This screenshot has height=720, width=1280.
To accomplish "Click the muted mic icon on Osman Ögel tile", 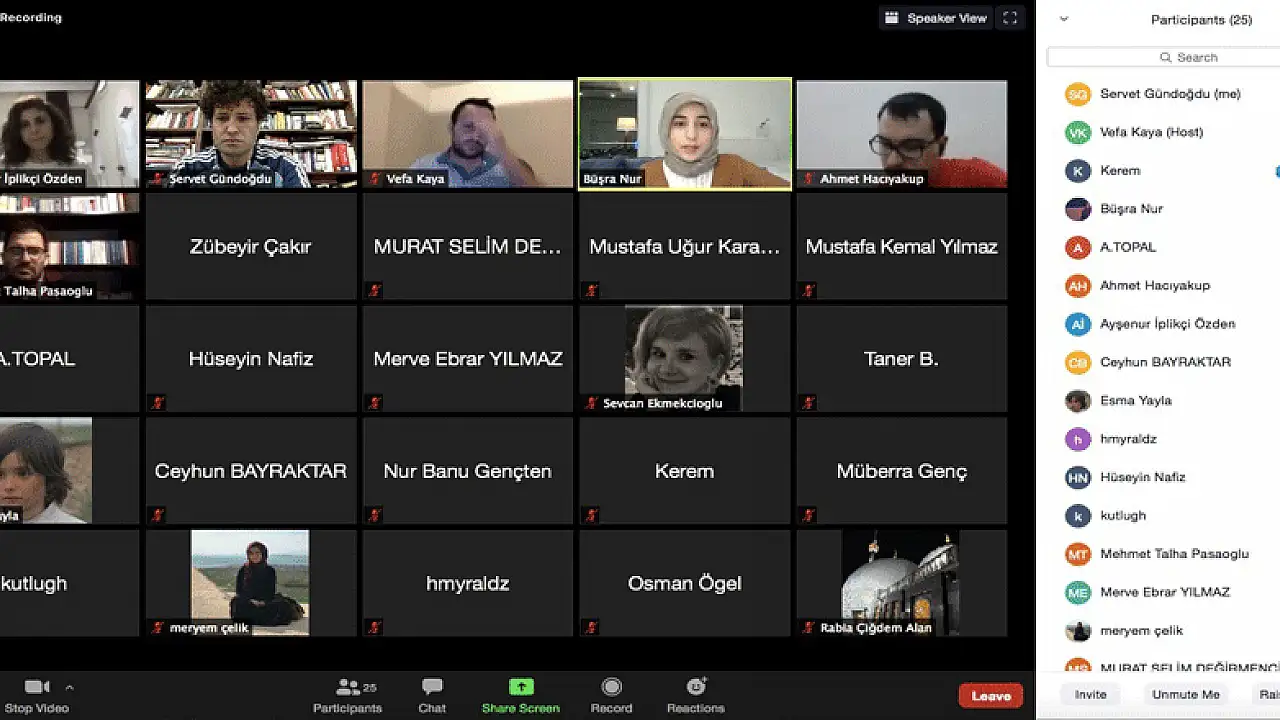I will click(x=591, y=628).
